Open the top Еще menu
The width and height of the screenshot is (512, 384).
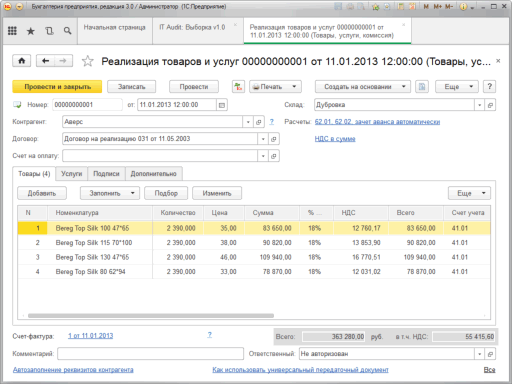(x=457, y=87)
